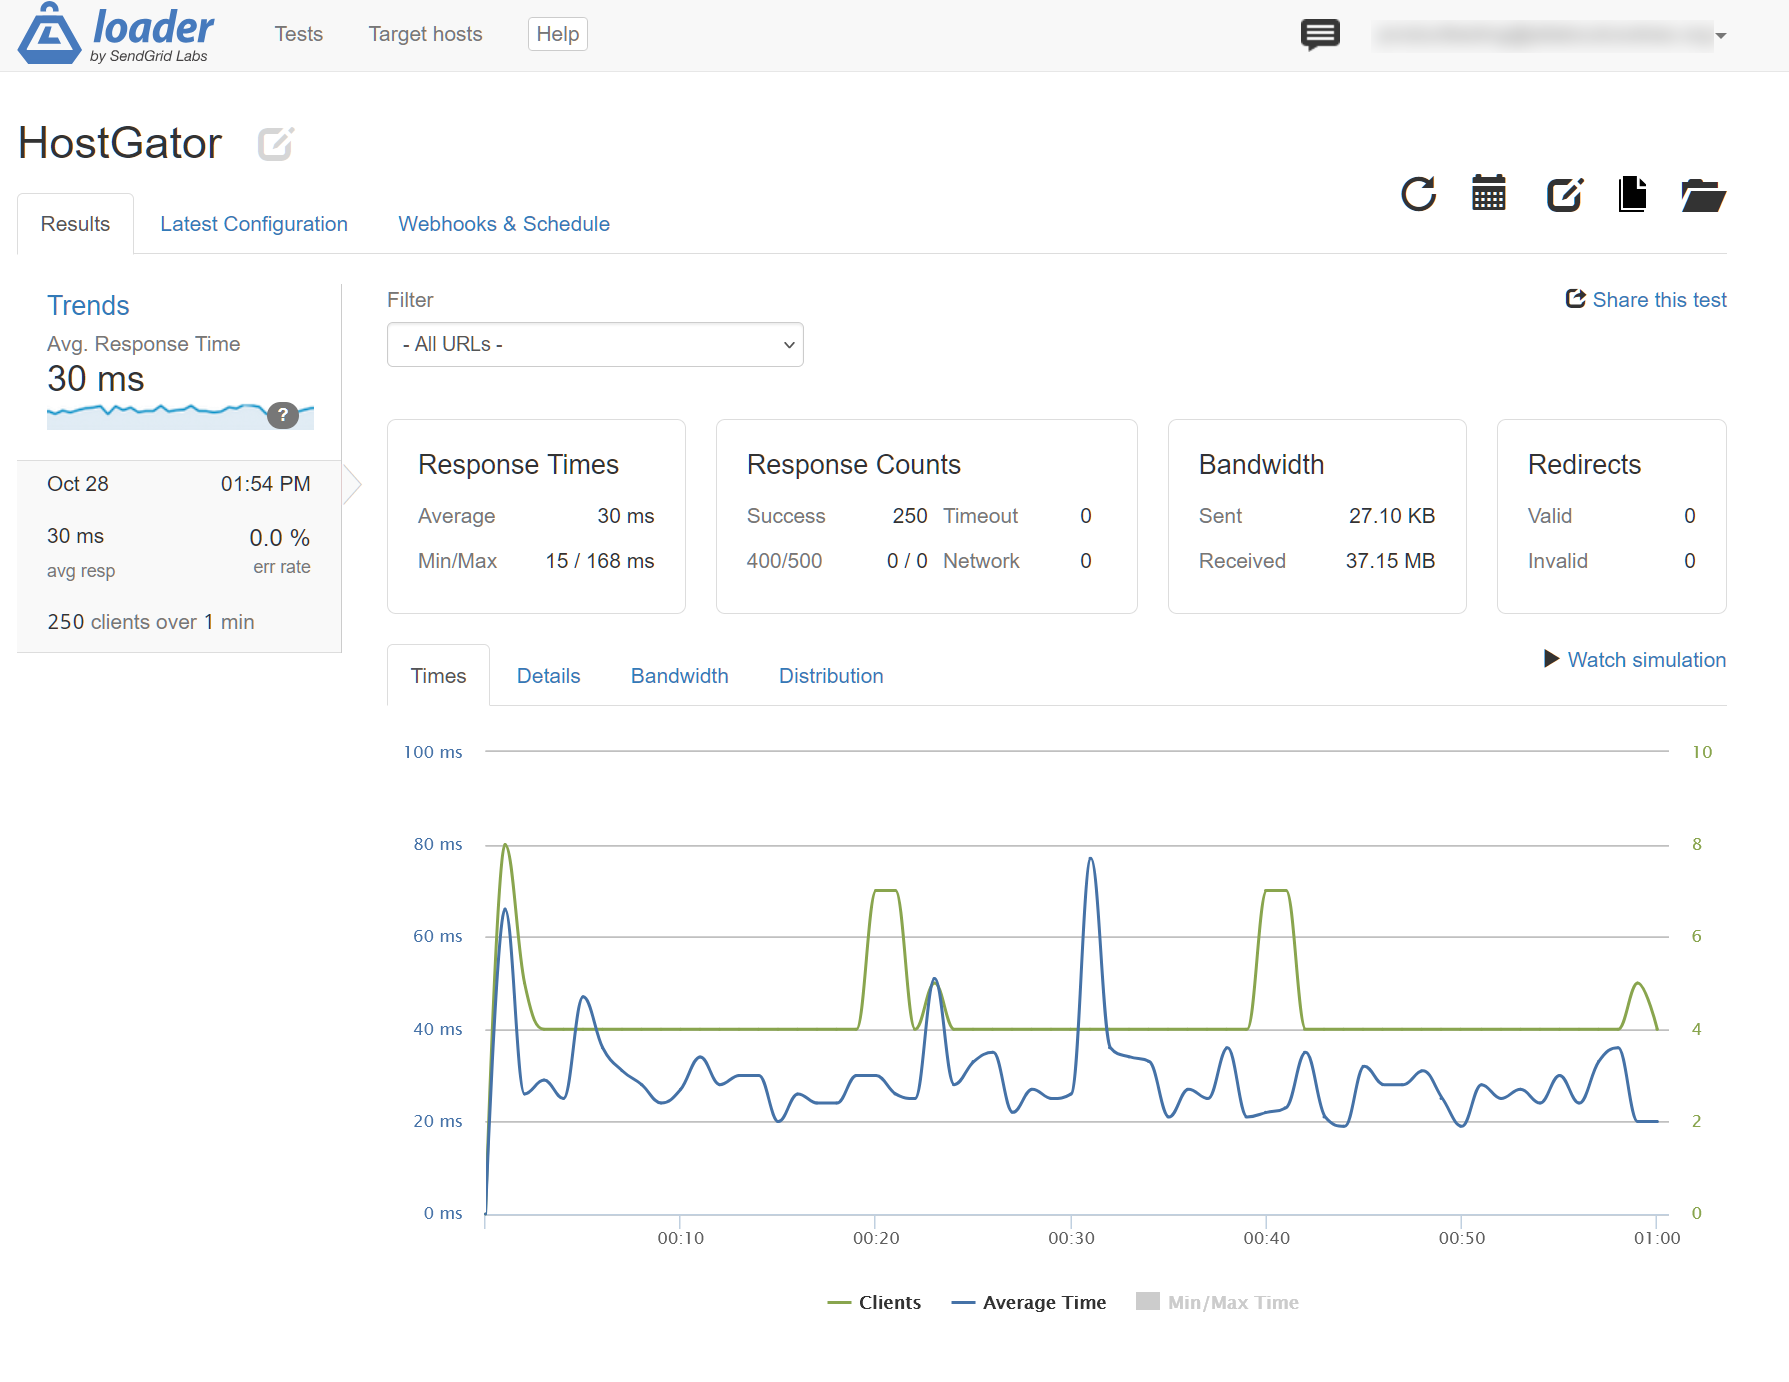Re-run test with refresh icon
Screen dimensions: 1789x1382
1418,194
